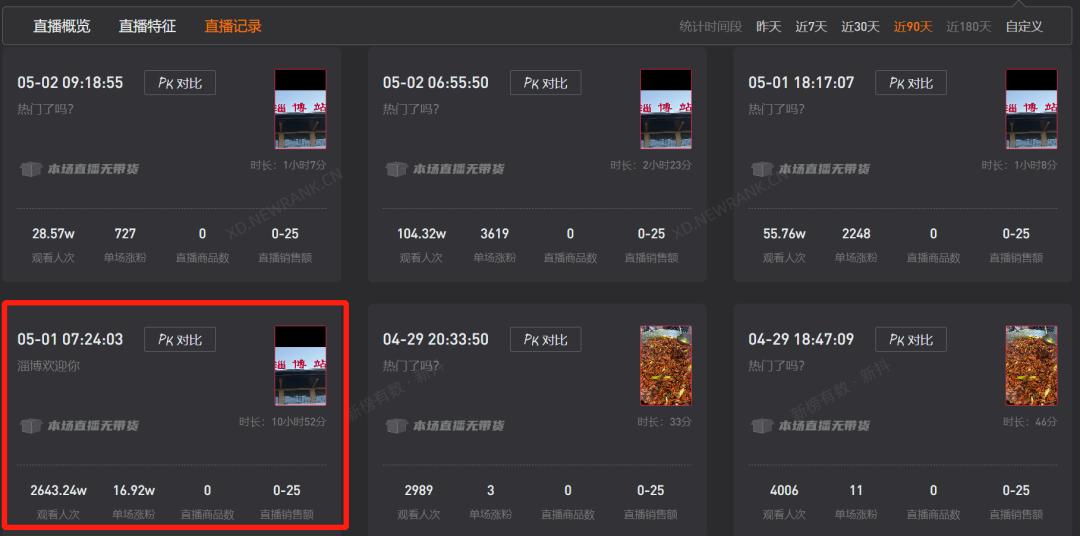This screenshot has height=536, width=1080.
Task: Open crayfish thumbnail of 04-29 20:33:50
Action: (x=666, y=366)
